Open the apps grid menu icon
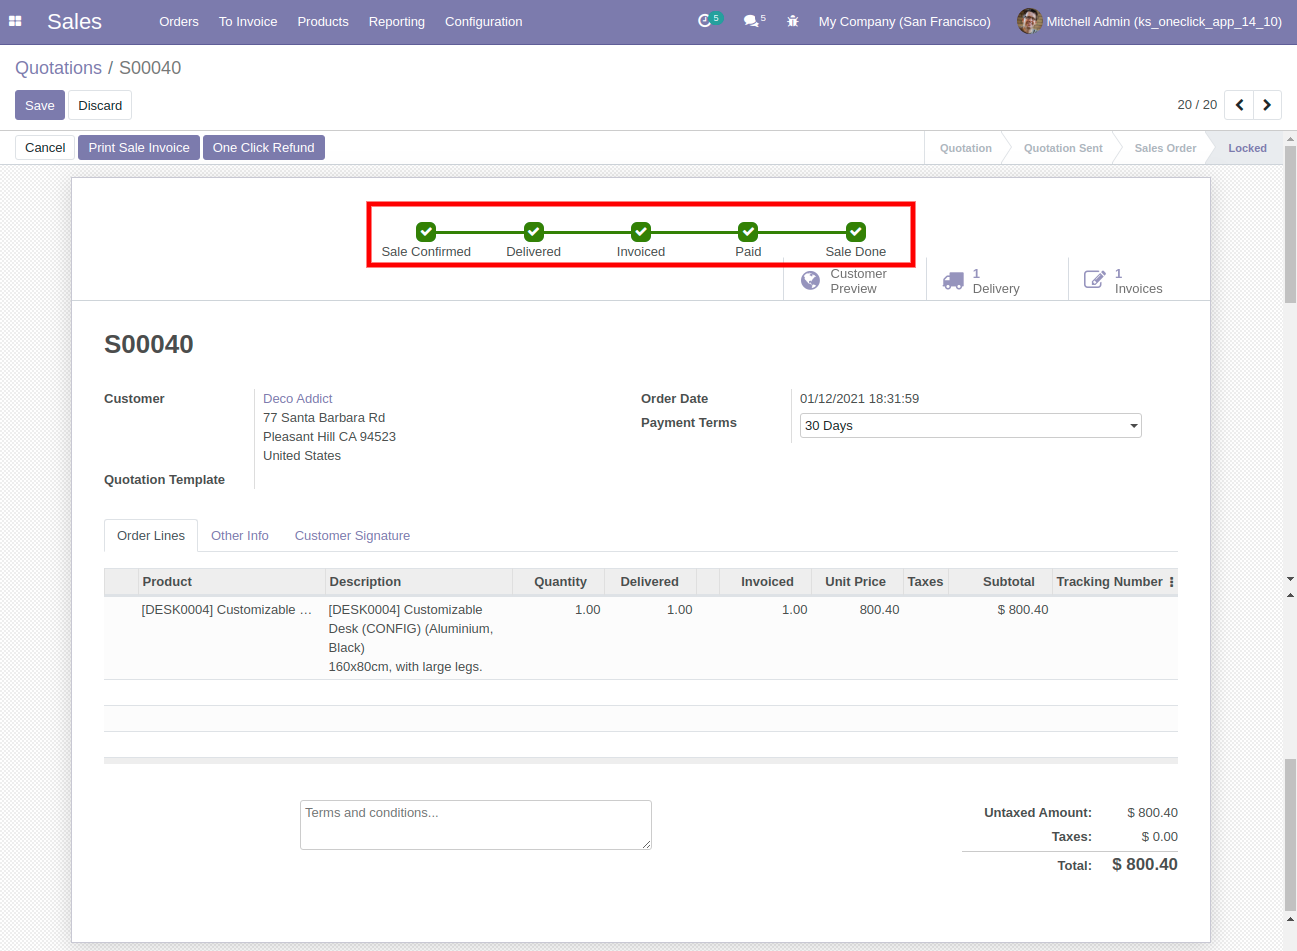The height and width of the screenshot is (951, 1297). 15,21
